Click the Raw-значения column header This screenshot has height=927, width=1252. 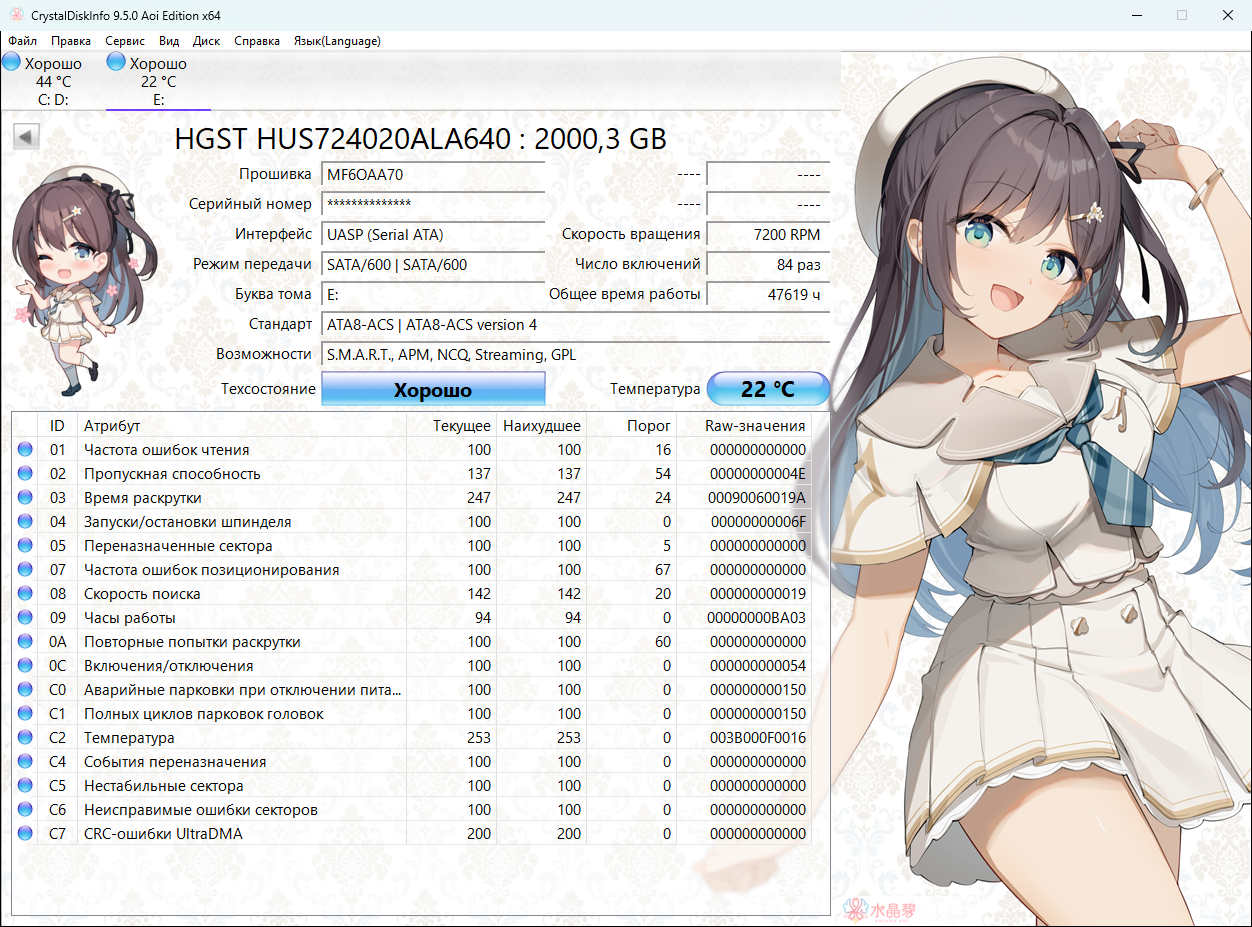pyautogui.click(x=754, y=425)
